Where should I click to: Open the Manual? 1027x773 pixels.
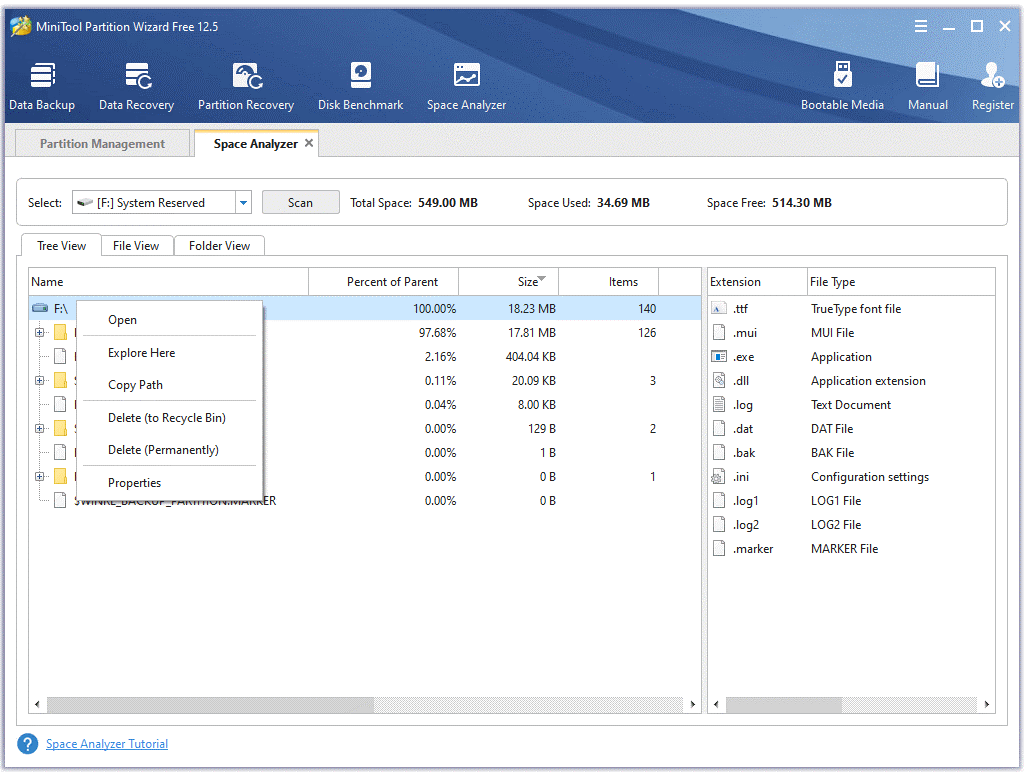tap(927, 85)
